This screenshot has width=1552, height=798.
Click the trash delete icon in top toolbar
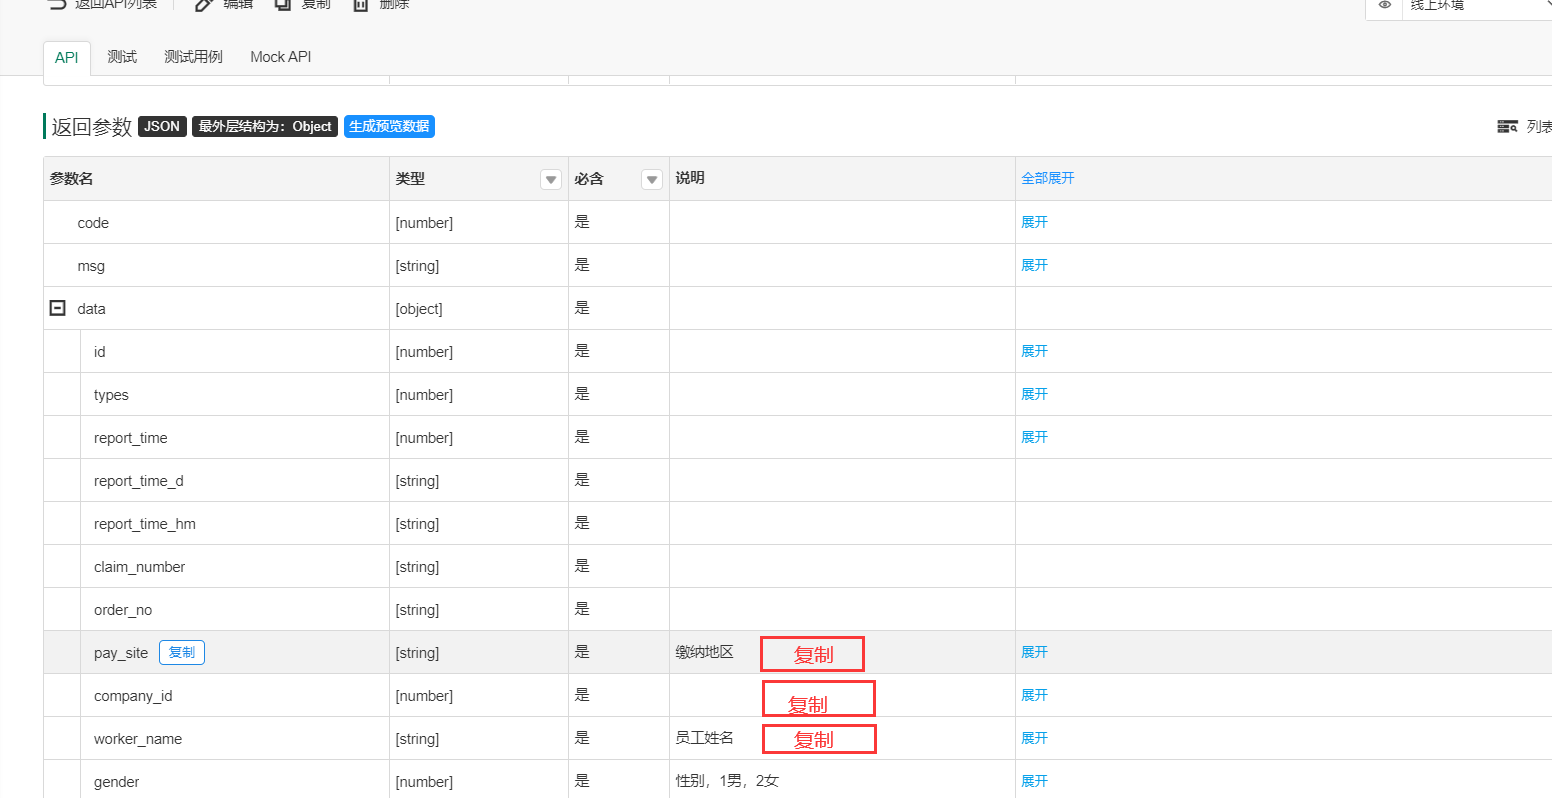coord(361,5)
